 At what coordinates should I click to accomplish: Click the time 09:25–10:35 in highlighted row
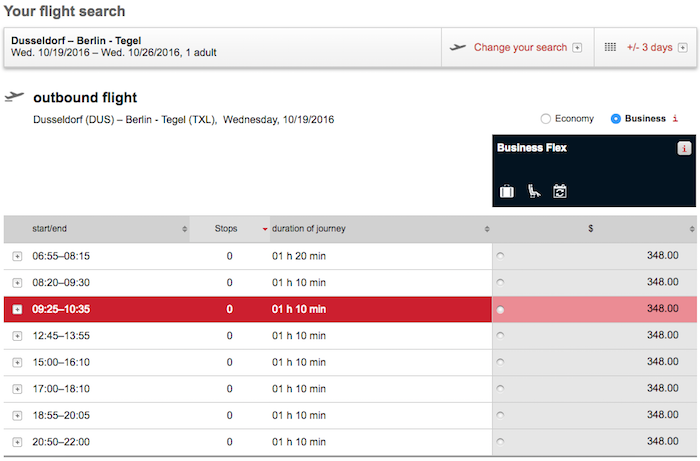click(61, 309)
